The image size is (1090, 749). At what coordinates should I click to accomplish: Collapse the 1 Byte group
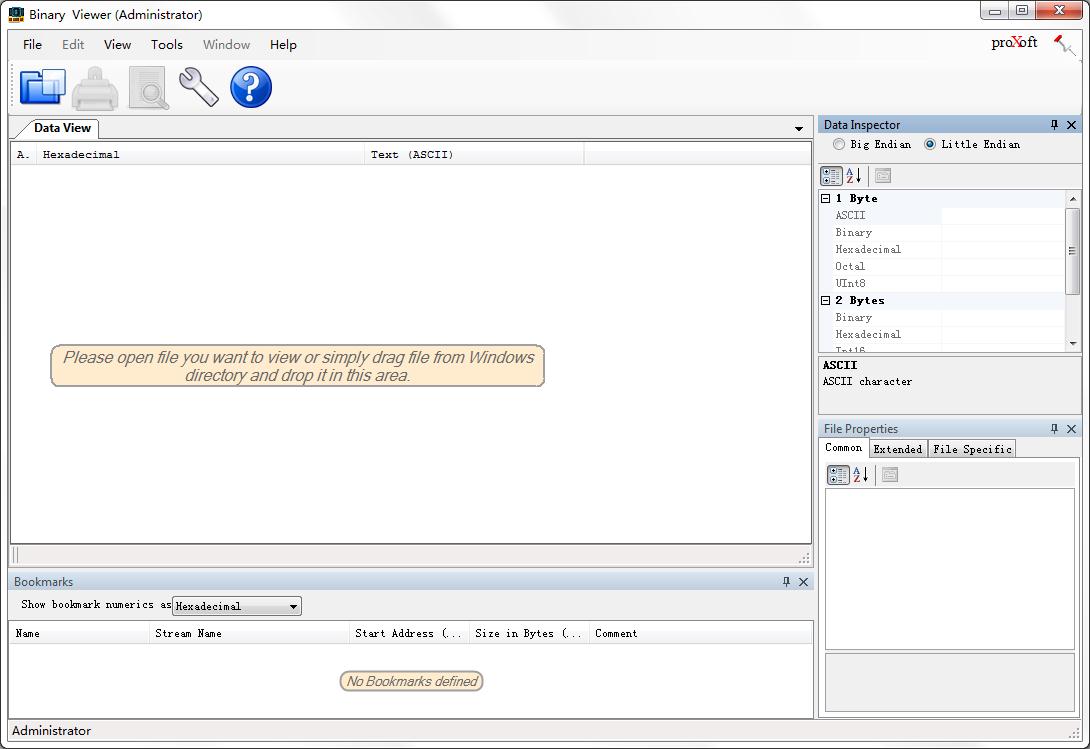(x=827, y=198)
